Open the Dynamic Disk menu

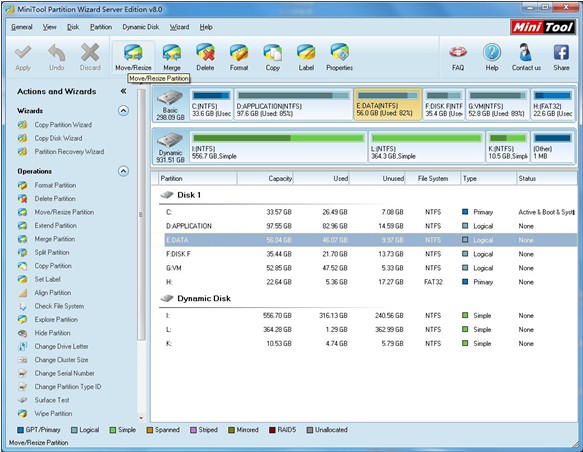pos(141,27)
